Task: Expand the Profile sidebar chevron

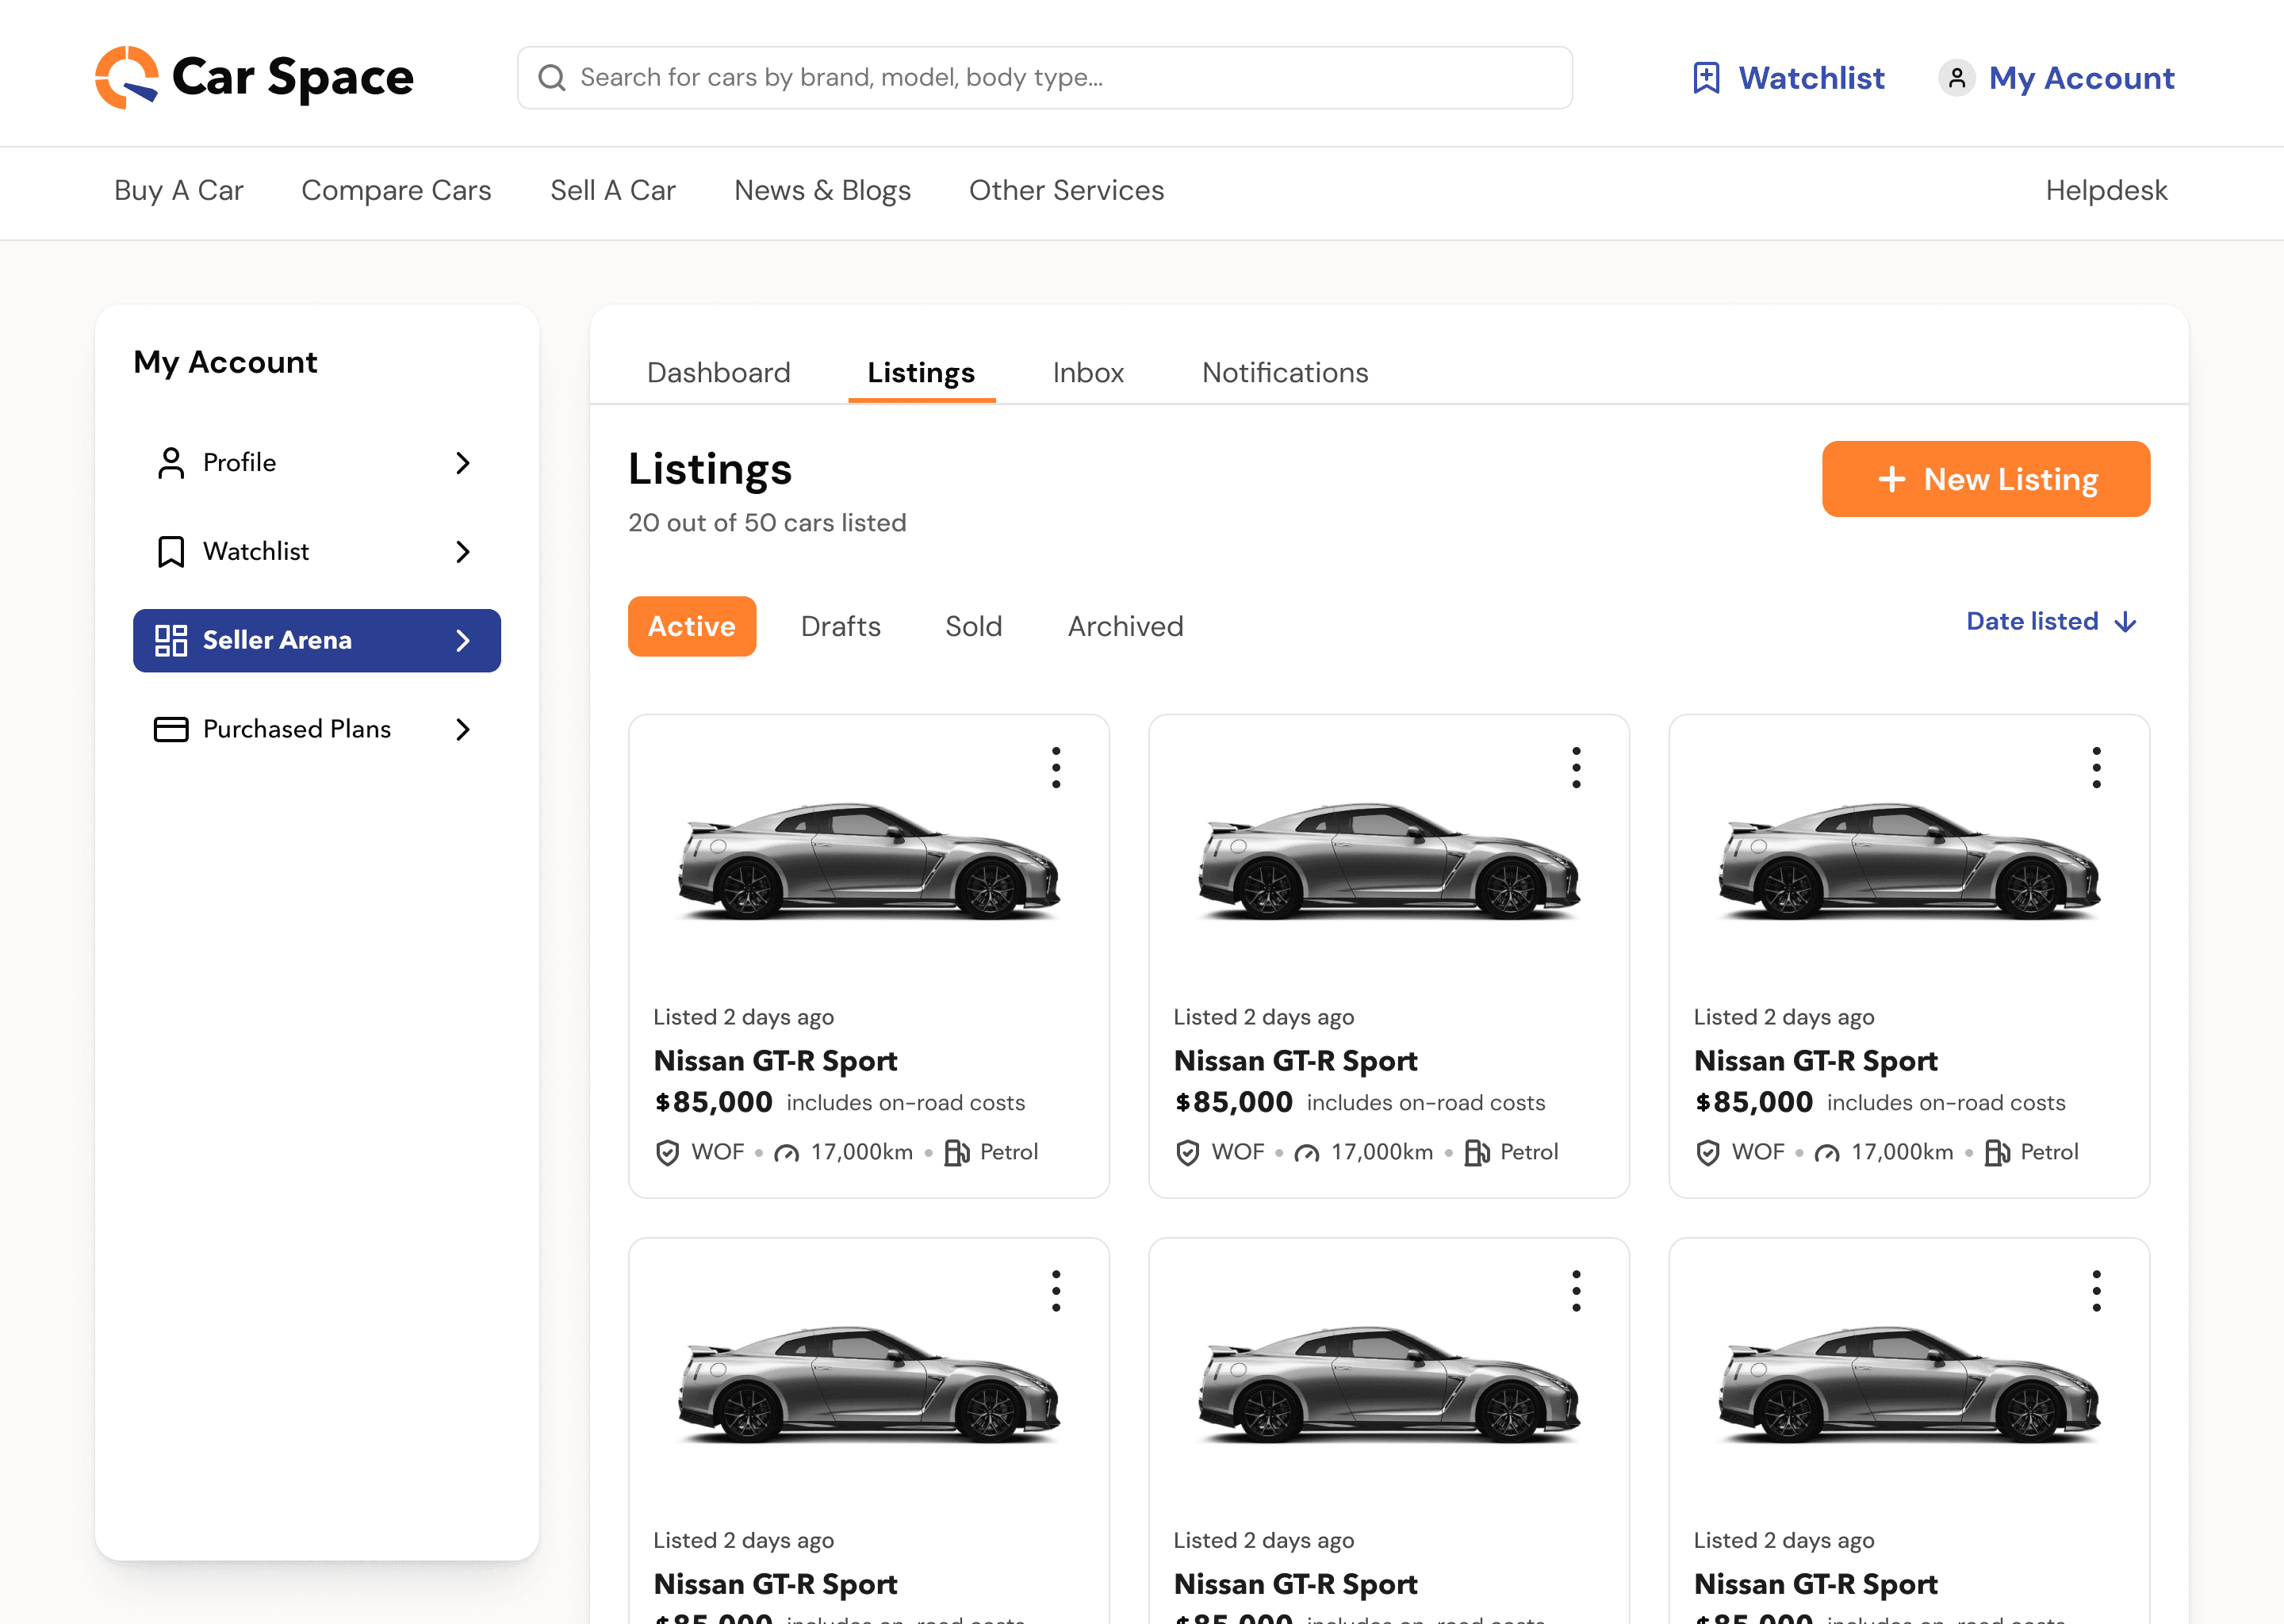Action: pyautogui.click(x=462, y=463)
